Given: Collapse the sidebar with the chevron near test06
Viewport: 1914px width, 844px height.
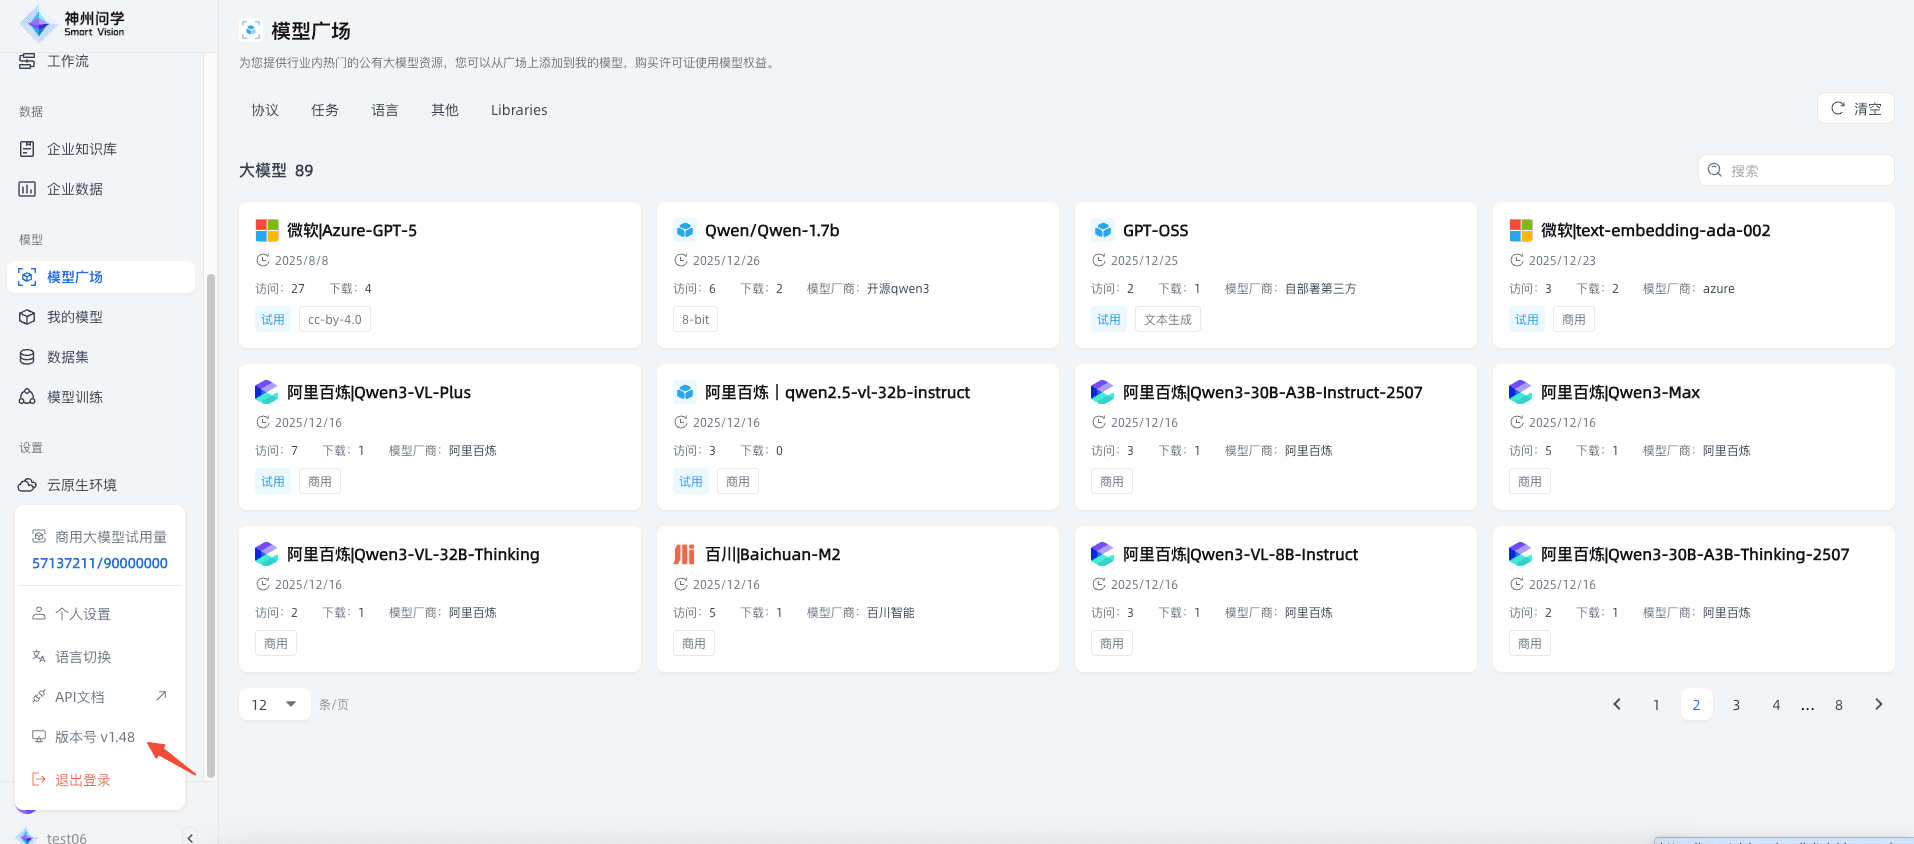Looking at the screenshot, I should click(x=190, y=837).
